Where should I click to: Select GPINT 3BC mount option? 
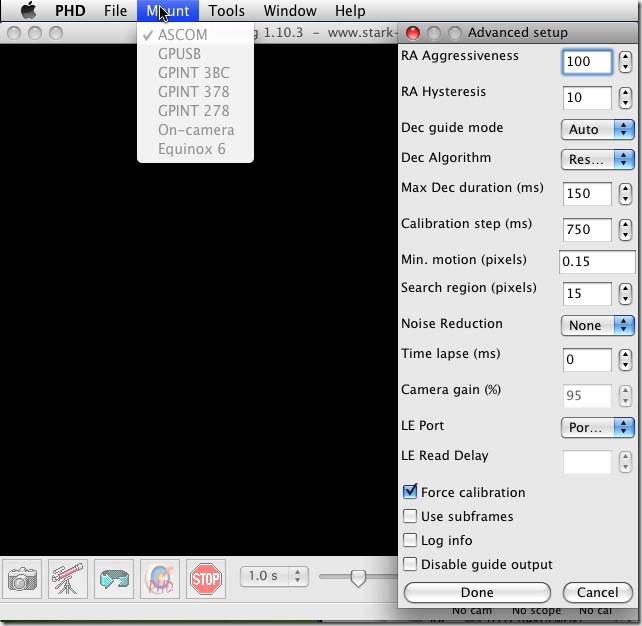(195, 73)
